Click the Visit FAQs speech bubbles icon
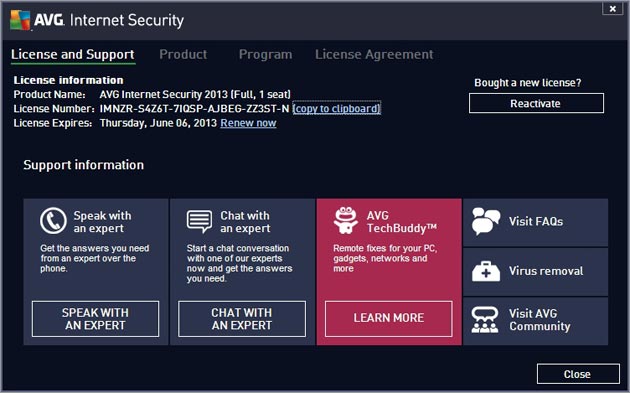 click(486, 221)
